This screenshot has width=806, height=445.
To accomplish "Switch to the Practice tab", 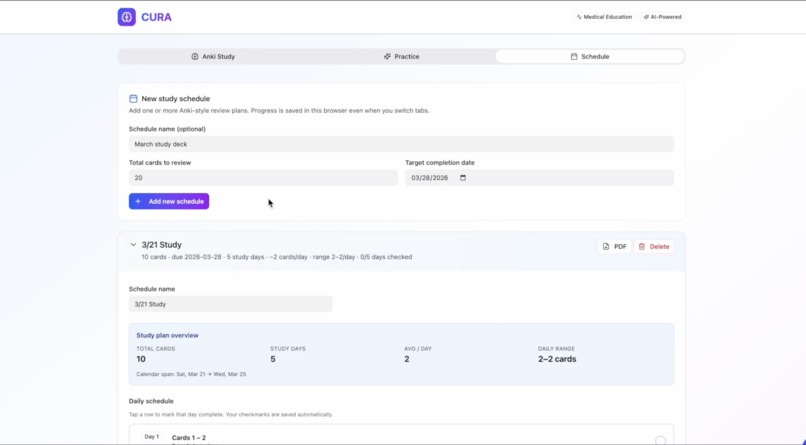I will coord(401,57).
